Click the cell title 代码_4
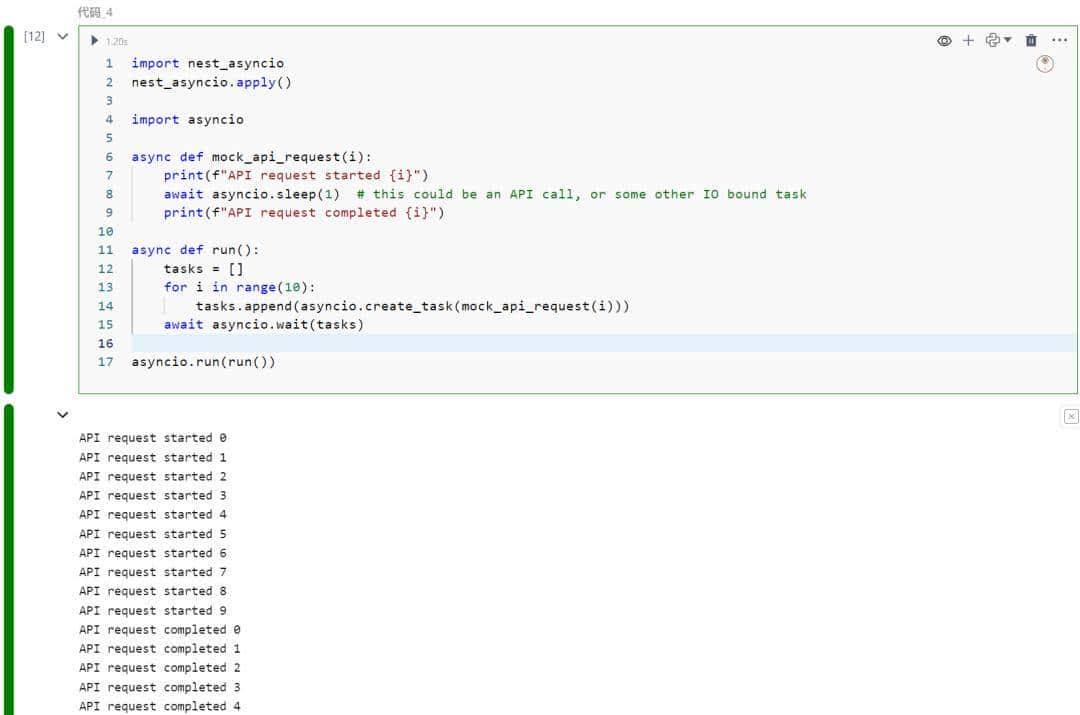This screenshot has height=715, width=1080. click(x=96, y=12)
